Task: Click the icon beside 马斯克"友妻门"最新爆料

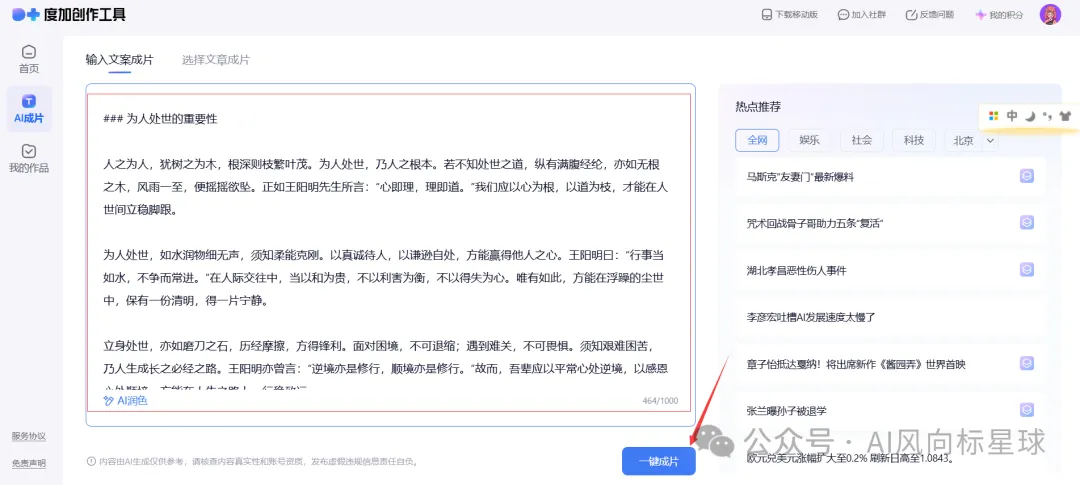Action: pos(1026,176)
